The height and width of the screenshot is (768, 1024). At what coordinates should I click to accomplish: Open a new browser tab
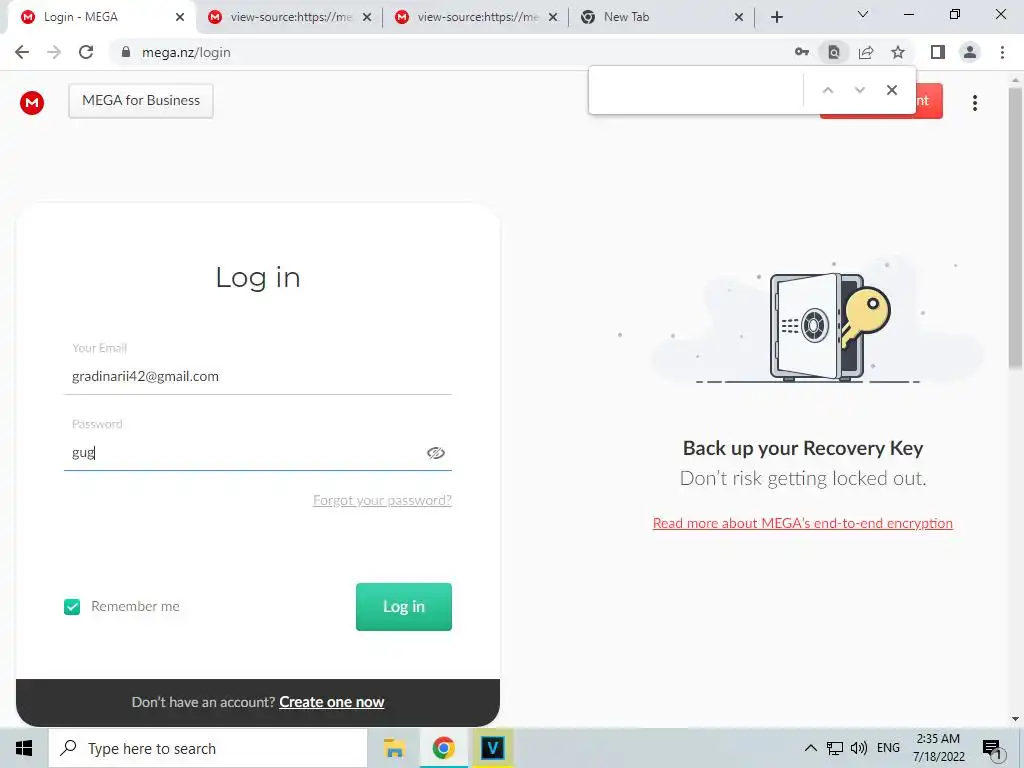coord(776,17)
